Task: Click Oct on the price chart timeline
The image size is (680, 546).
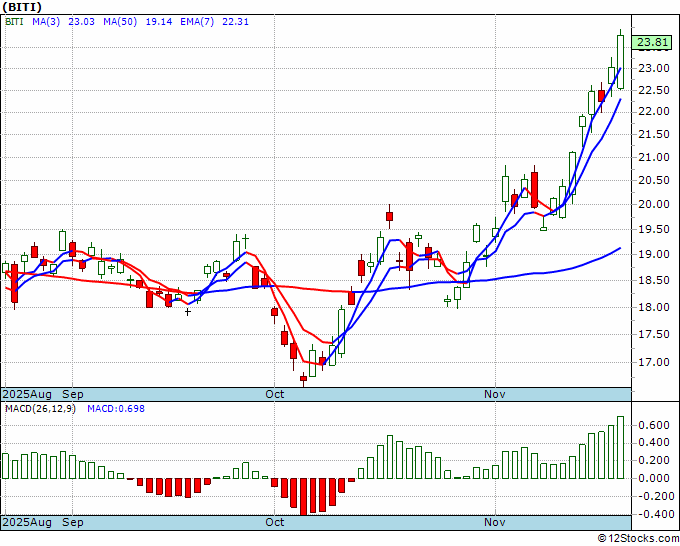Action: pyautogui.click(x=275, y=394)
